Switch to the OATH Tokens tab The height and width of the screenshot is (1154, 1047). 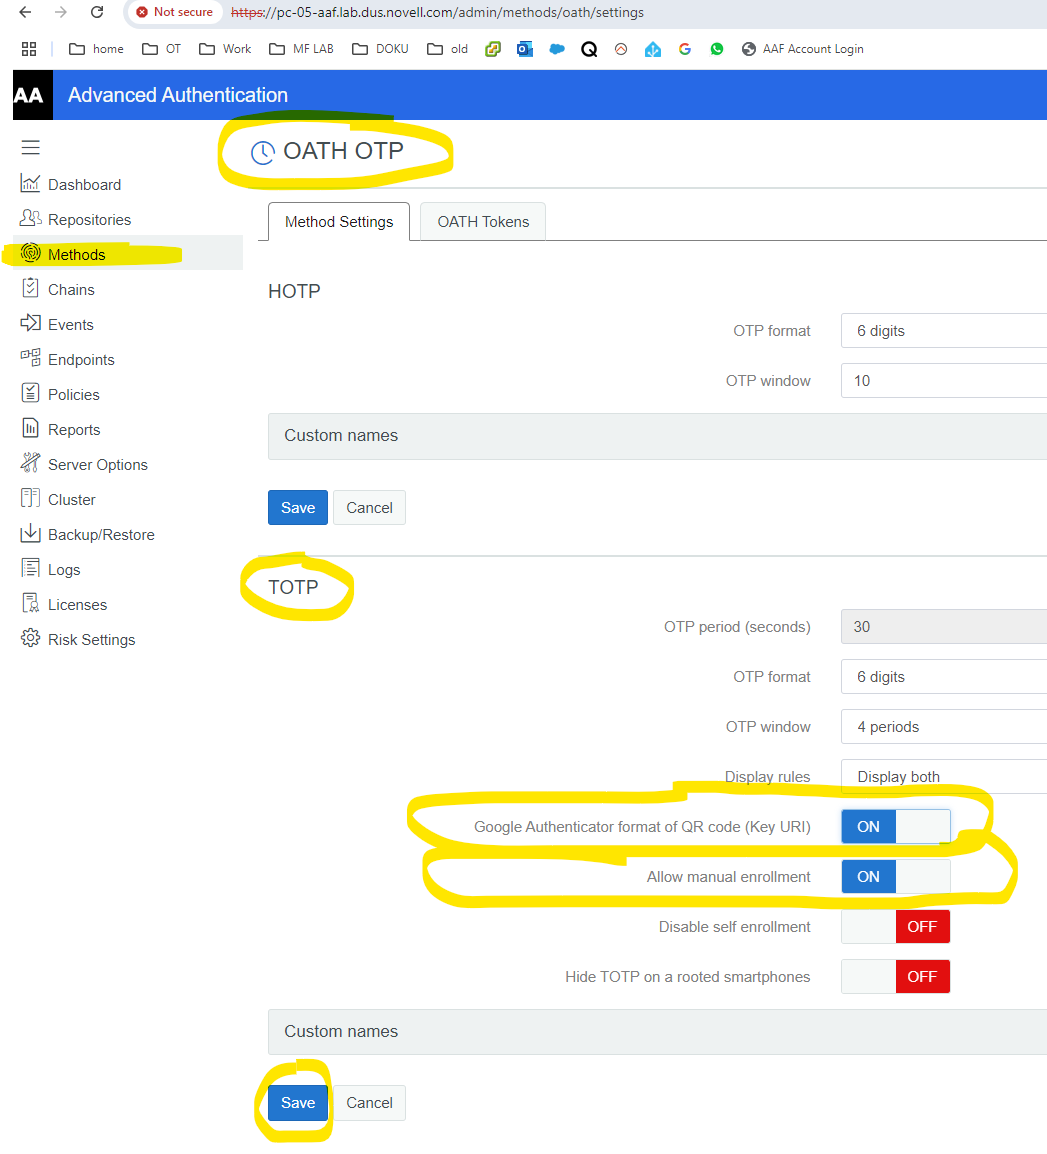(x=482, y=221)
